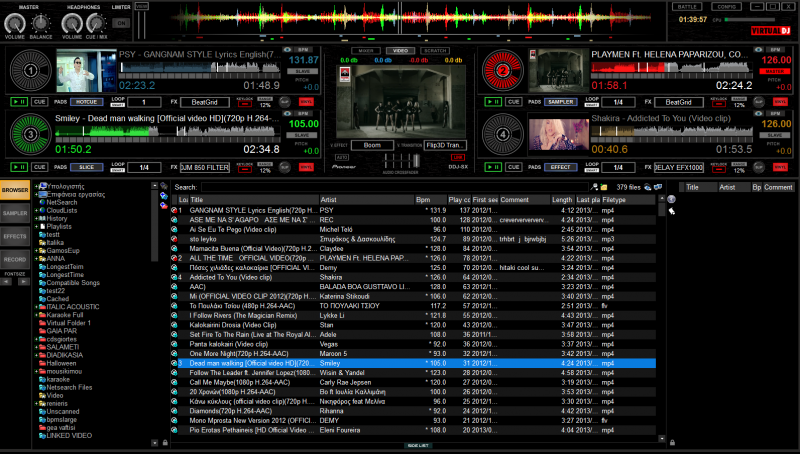The image size is (800, 454).
Task: Play or pause deck 4
Action: click(493, 167)
